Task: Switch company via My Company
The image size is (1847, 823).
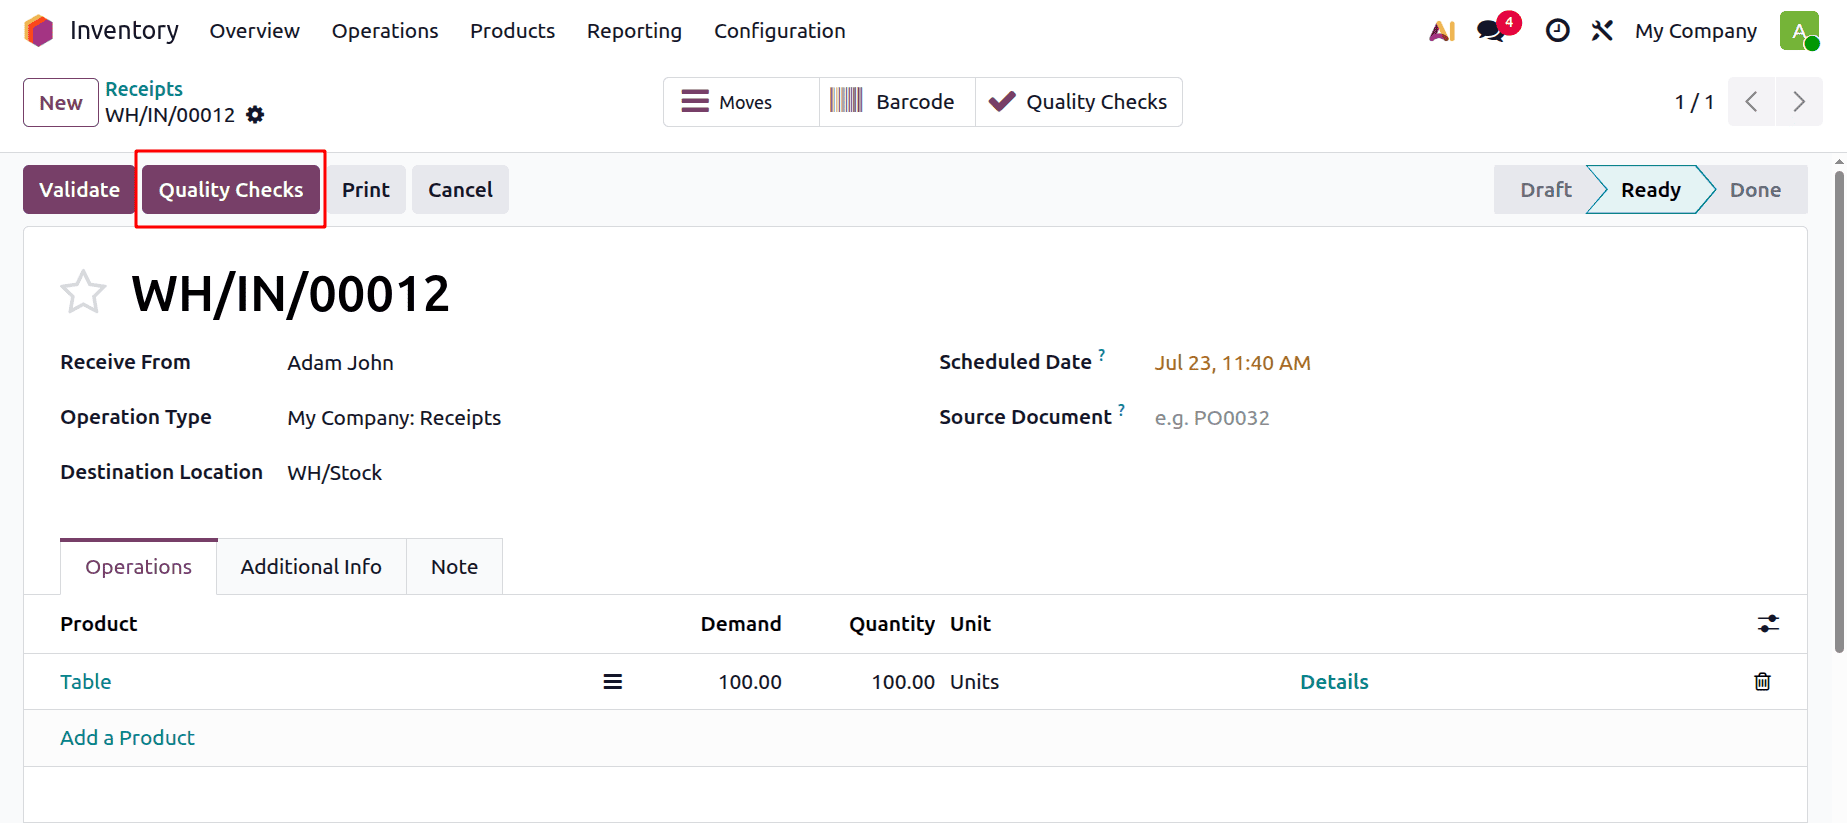Action: click(x=1696, y=31)
